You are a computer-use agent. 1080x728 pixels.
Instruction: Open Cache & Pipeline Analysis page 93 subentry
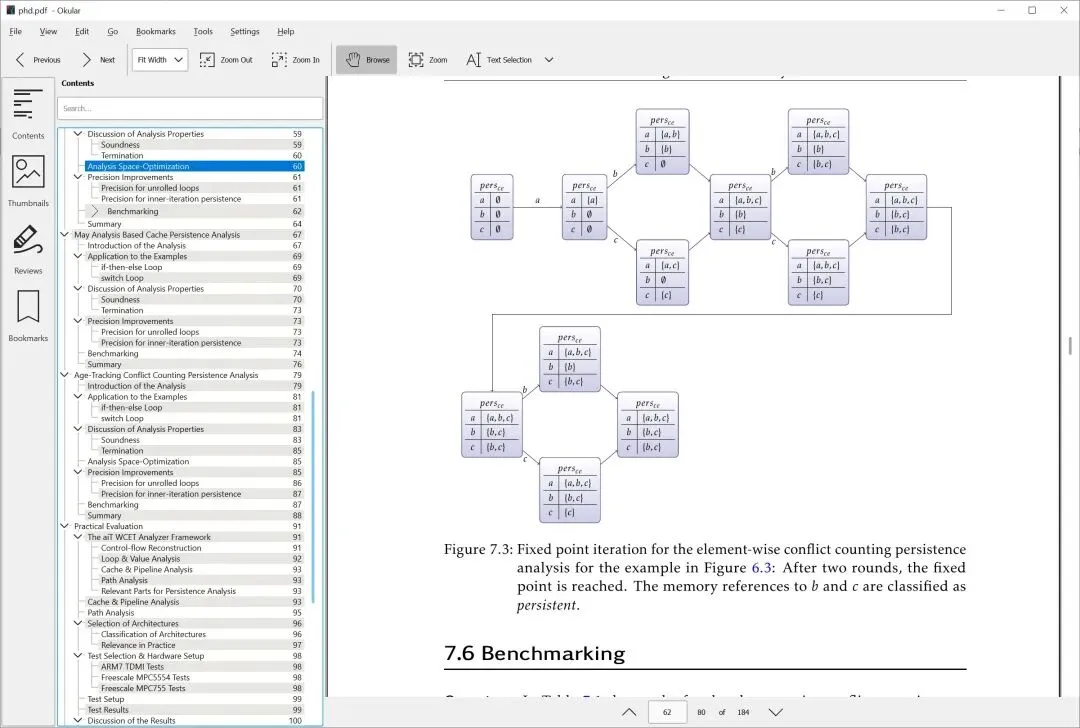201,570
